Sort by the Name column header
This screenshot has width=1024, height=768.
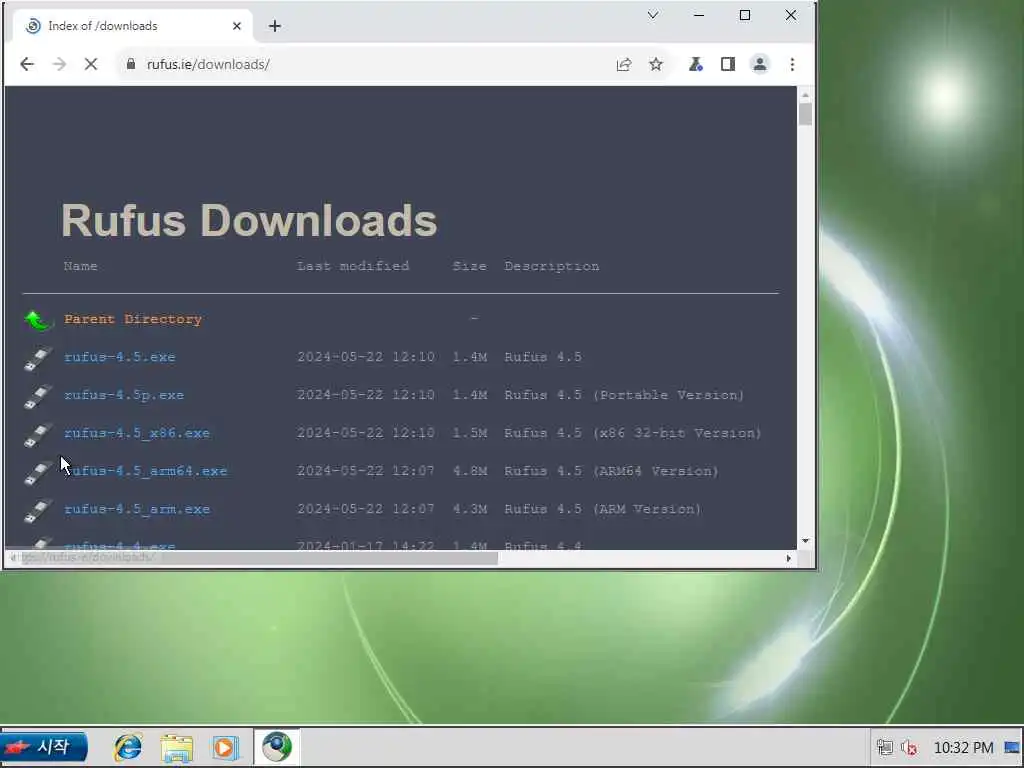(80, 266)
